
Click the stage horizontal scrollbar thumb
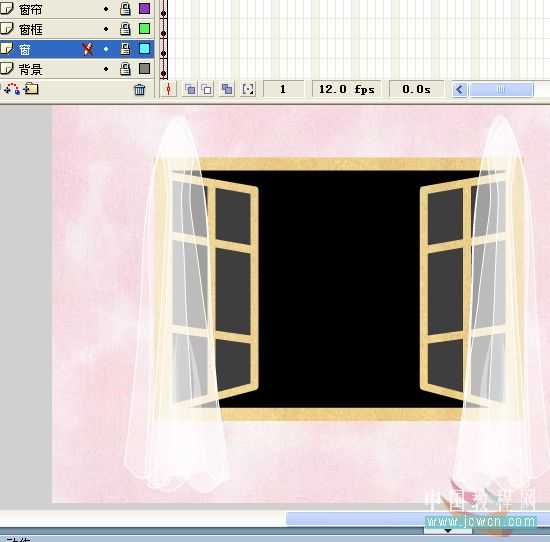click(x=417, y=518)
